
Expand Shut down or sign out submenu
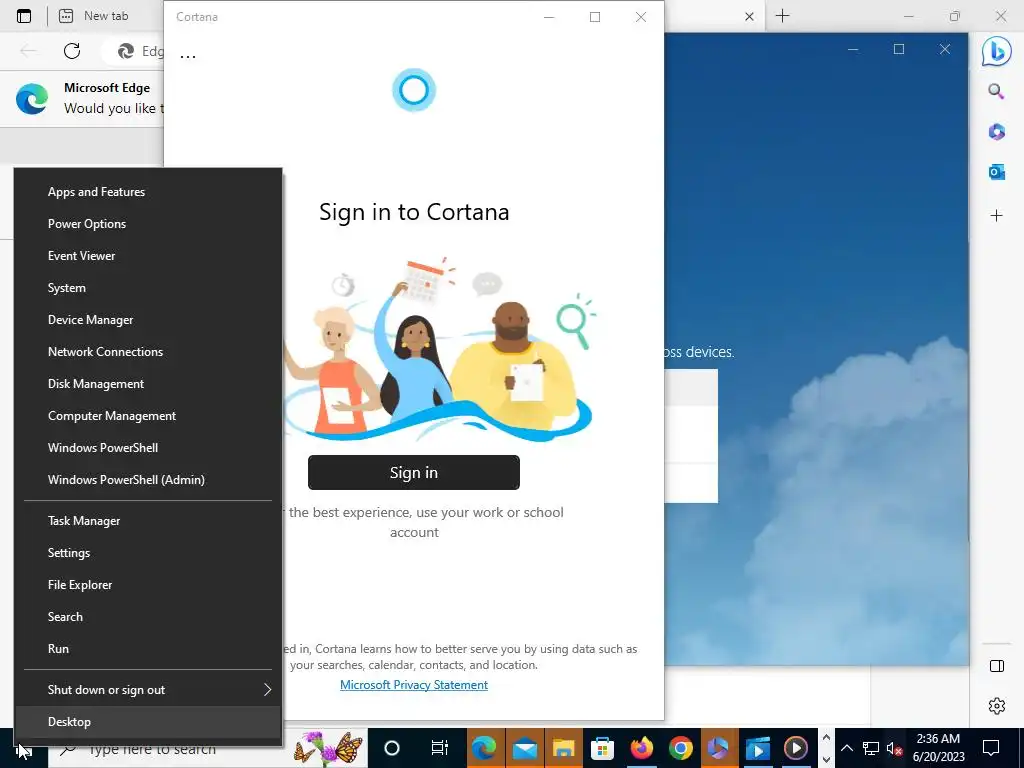pos(149,690)
